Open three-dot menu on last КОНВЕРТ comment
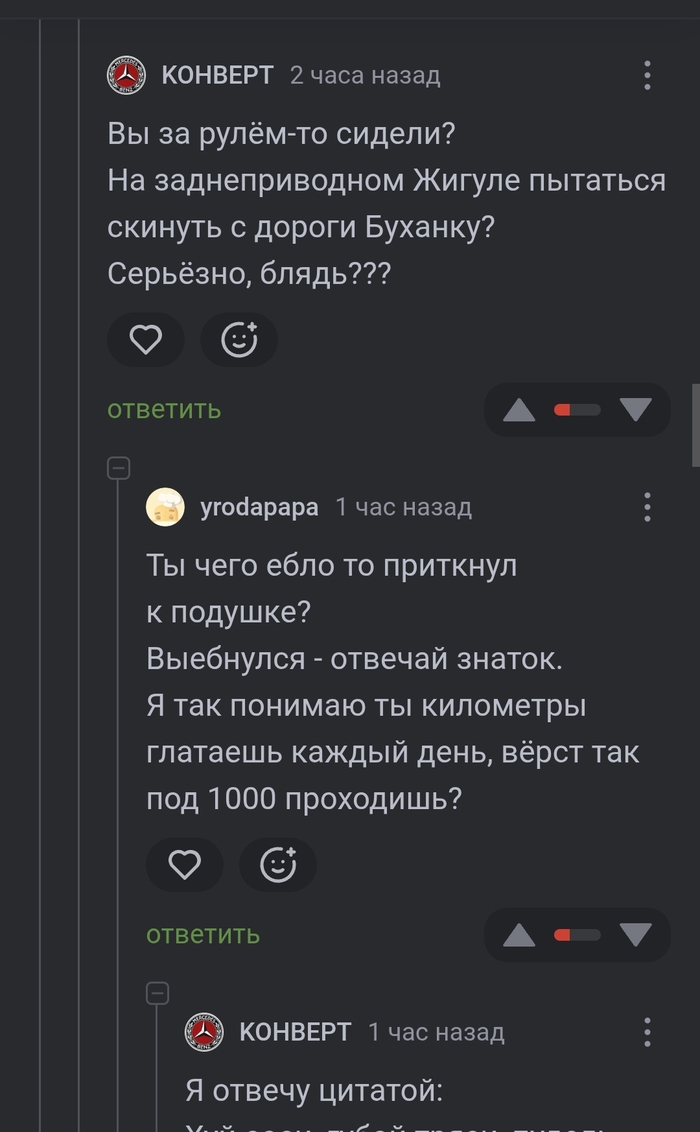This screenshot has height=1132, width=700. [x=648, y=1032]
